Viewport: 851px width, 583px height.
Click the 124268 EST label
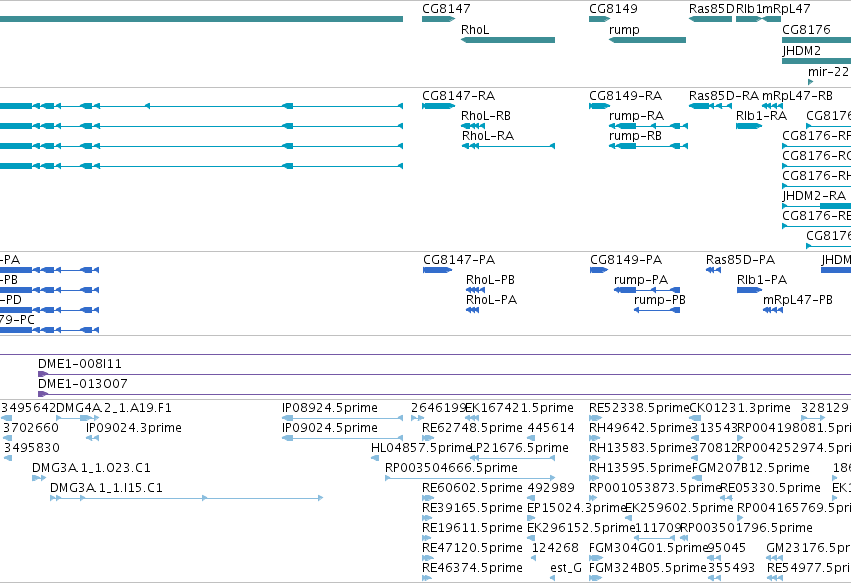[555, 548]
